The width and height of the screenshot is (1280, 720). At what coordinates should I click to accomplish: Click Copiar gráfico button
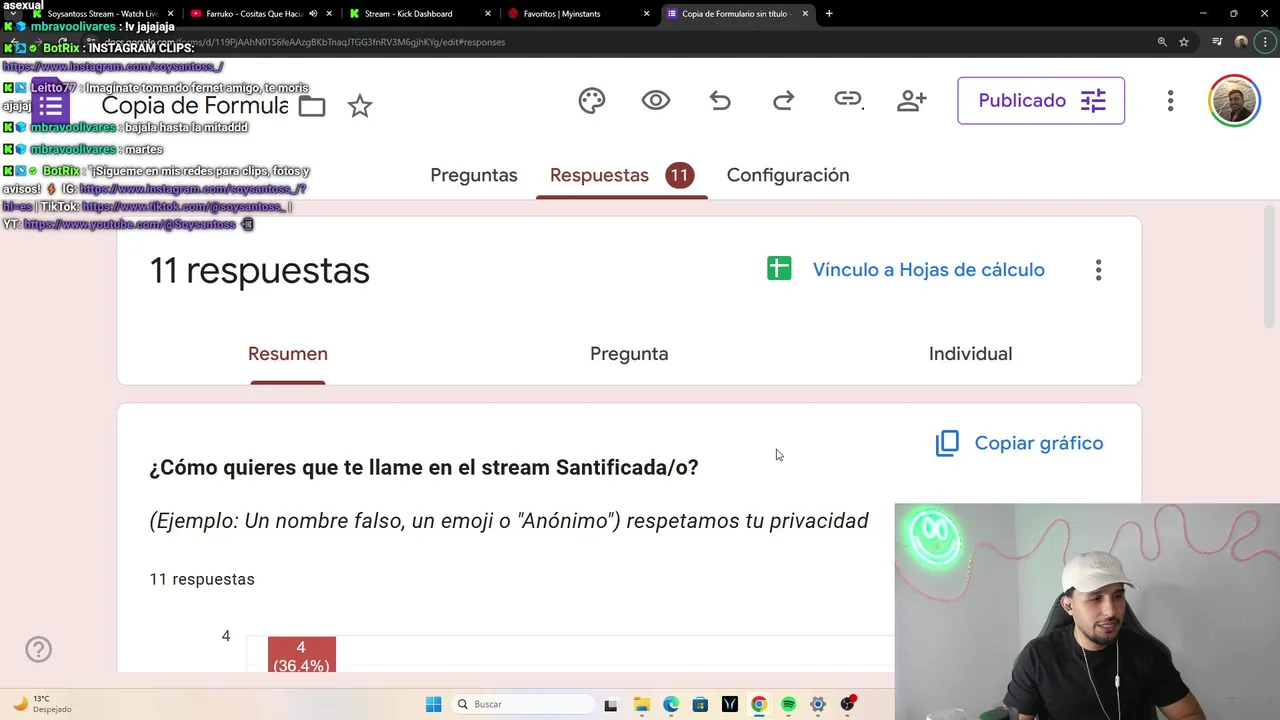click(x=1019, y=443)
